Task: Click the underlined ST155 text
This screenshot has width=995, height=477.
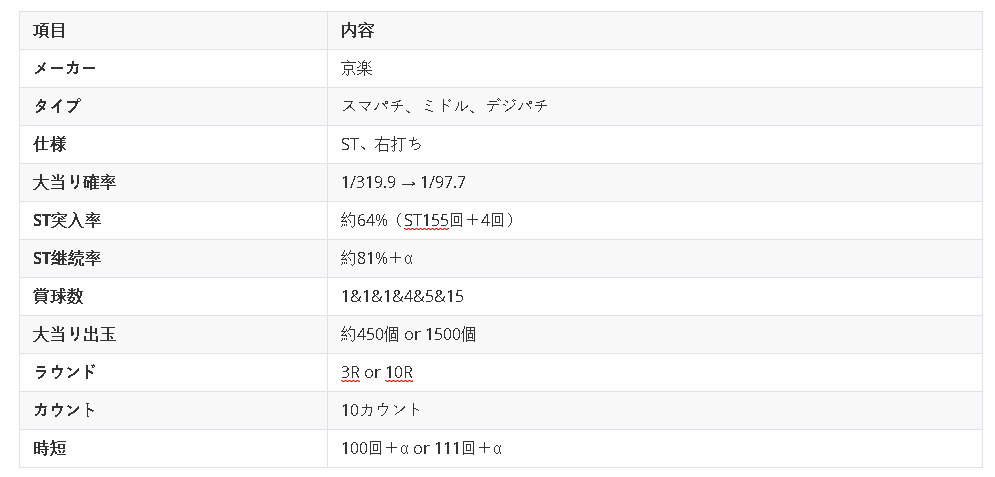Action: (427, 221)
